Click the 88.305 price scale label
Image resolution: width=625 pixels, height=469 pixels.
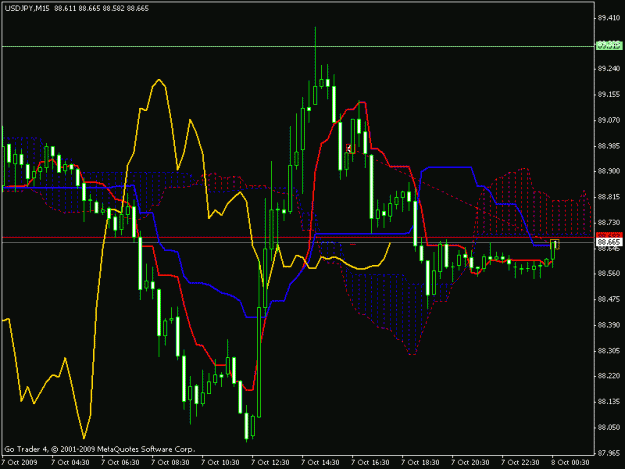609,351
